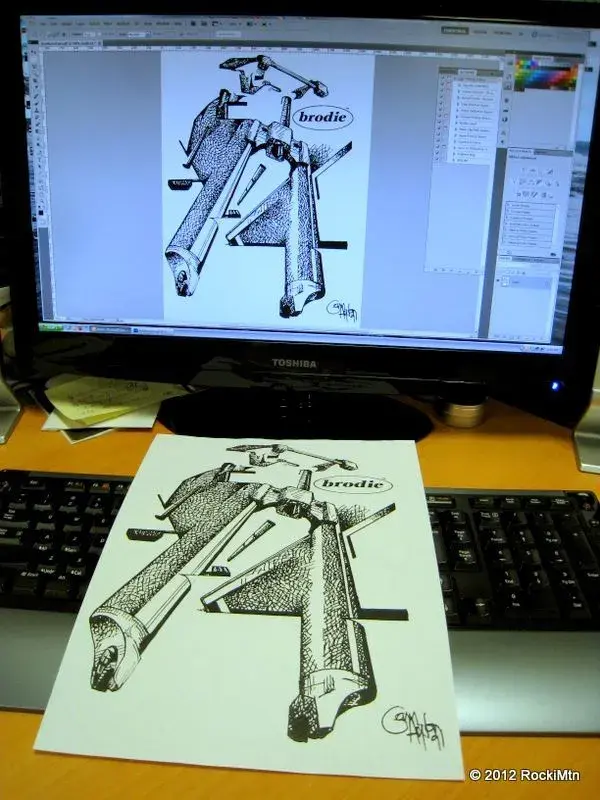Select the Essentials workspace button
The width and height of the screenshot is (600, 800).
point(454,30)
